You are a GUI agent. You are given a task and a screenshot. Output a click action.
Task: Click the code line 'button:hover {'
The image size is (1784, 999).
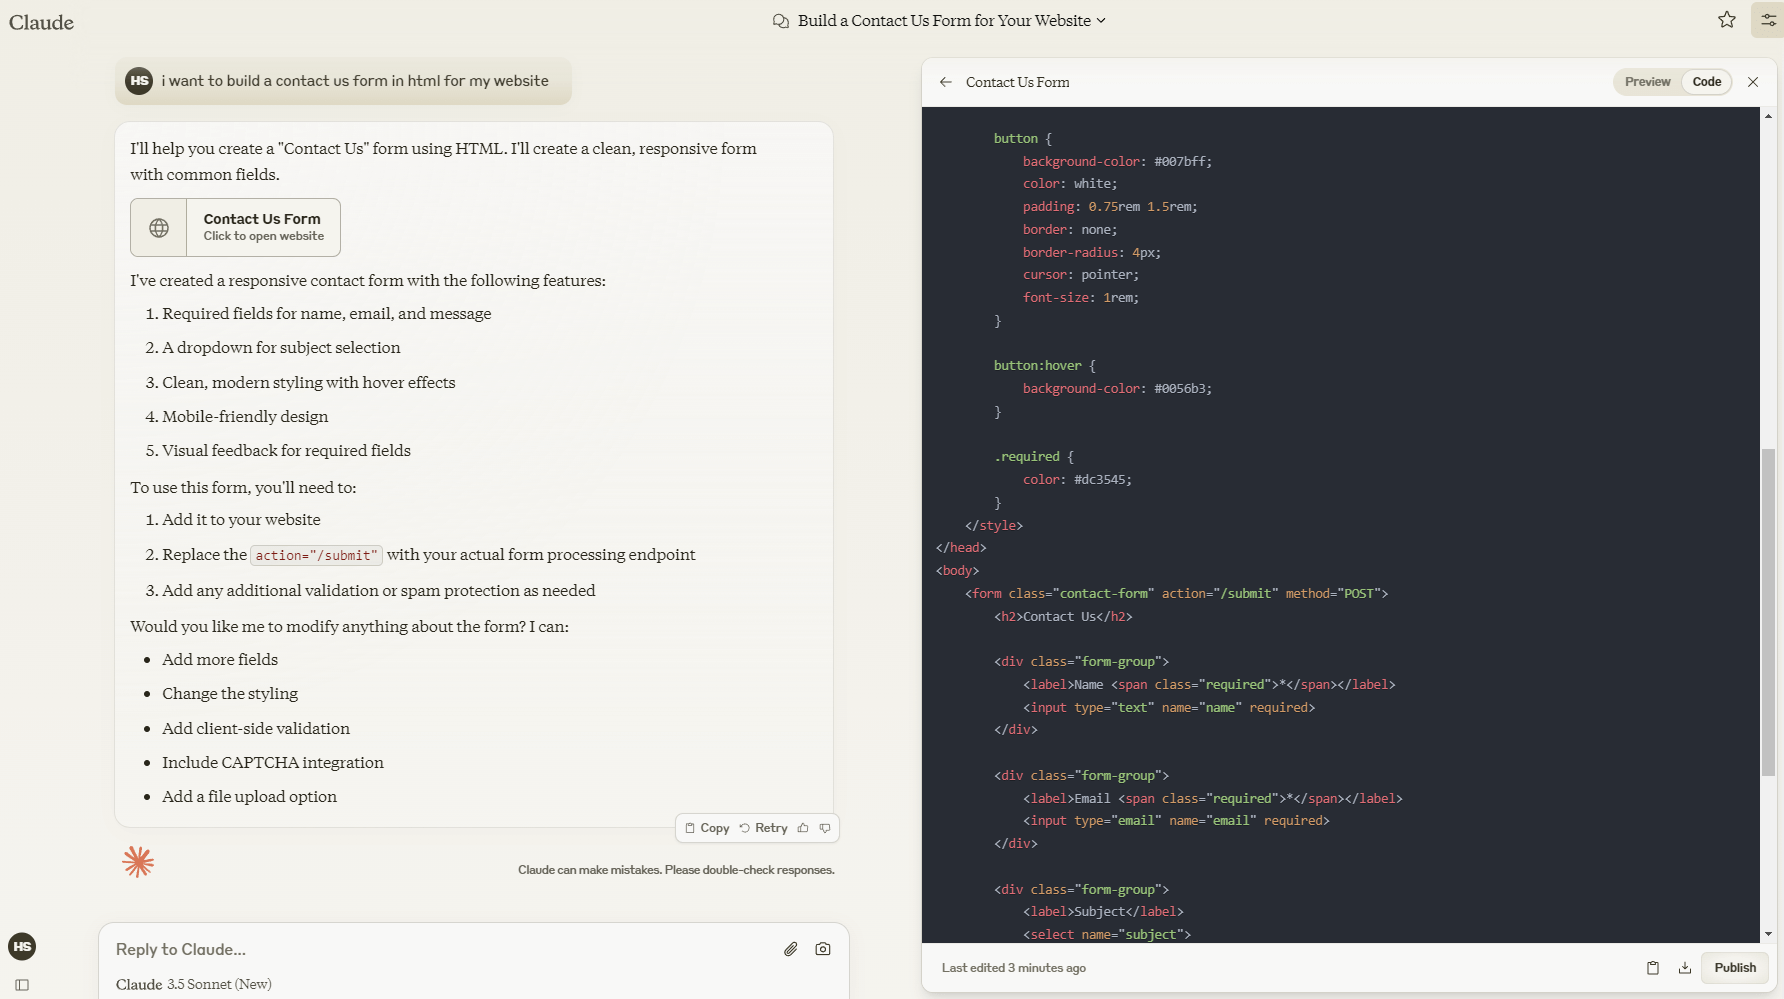click(x=1044, y=366)
